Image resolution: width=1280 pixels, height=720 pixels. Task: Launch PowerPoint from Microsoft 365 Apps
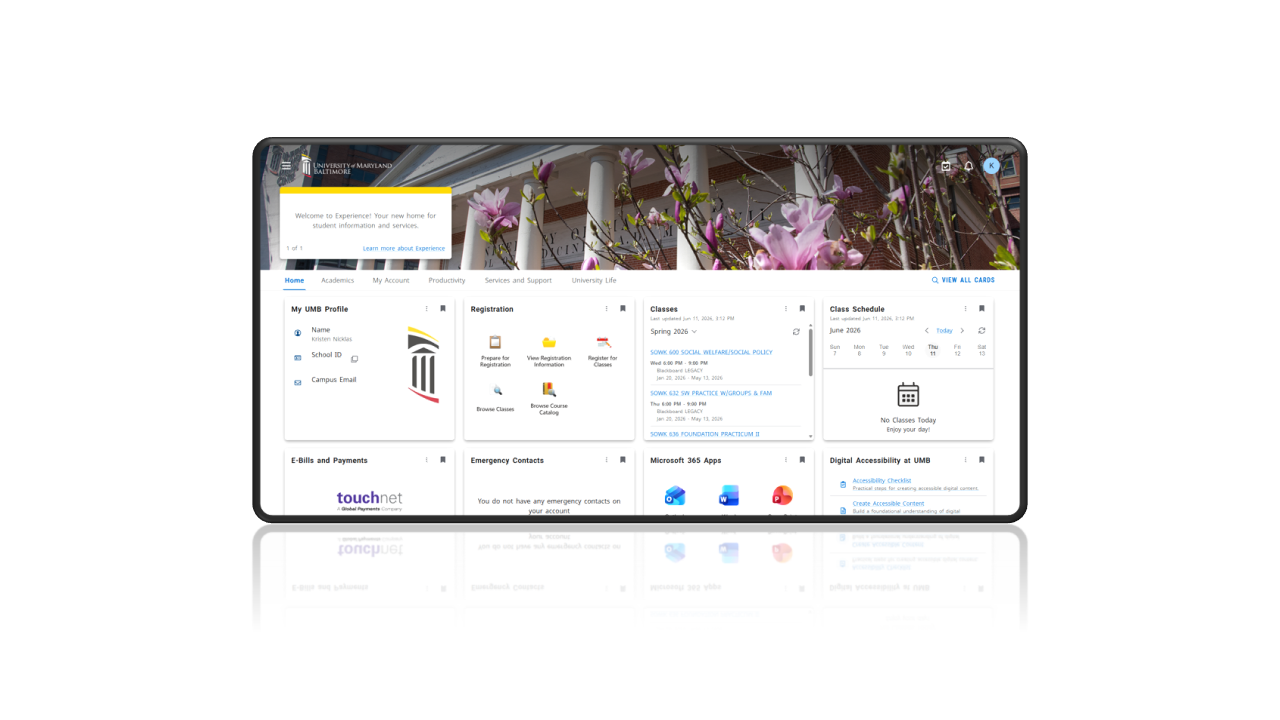(782, 496)
